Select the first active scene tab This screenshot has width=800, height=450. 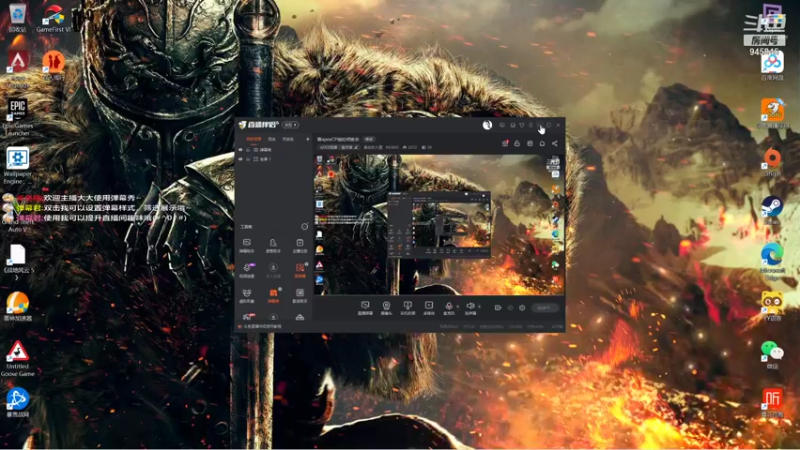pyautogui.click(x=254, y=139)
